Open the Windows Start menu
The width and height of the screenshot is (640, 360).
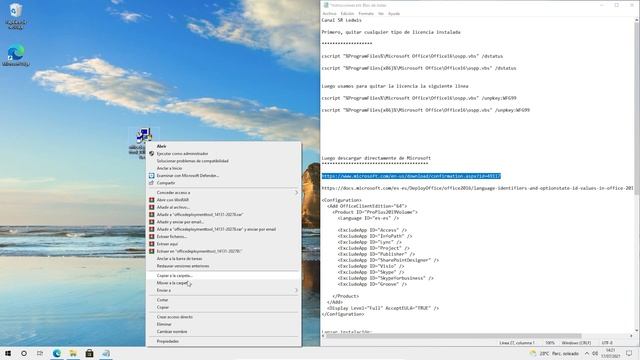(8, 353)
